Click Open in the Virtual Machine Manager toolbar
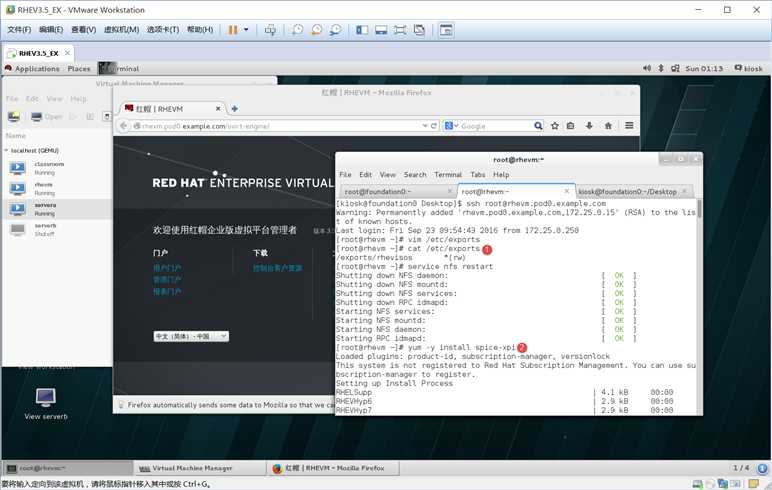 47,116
